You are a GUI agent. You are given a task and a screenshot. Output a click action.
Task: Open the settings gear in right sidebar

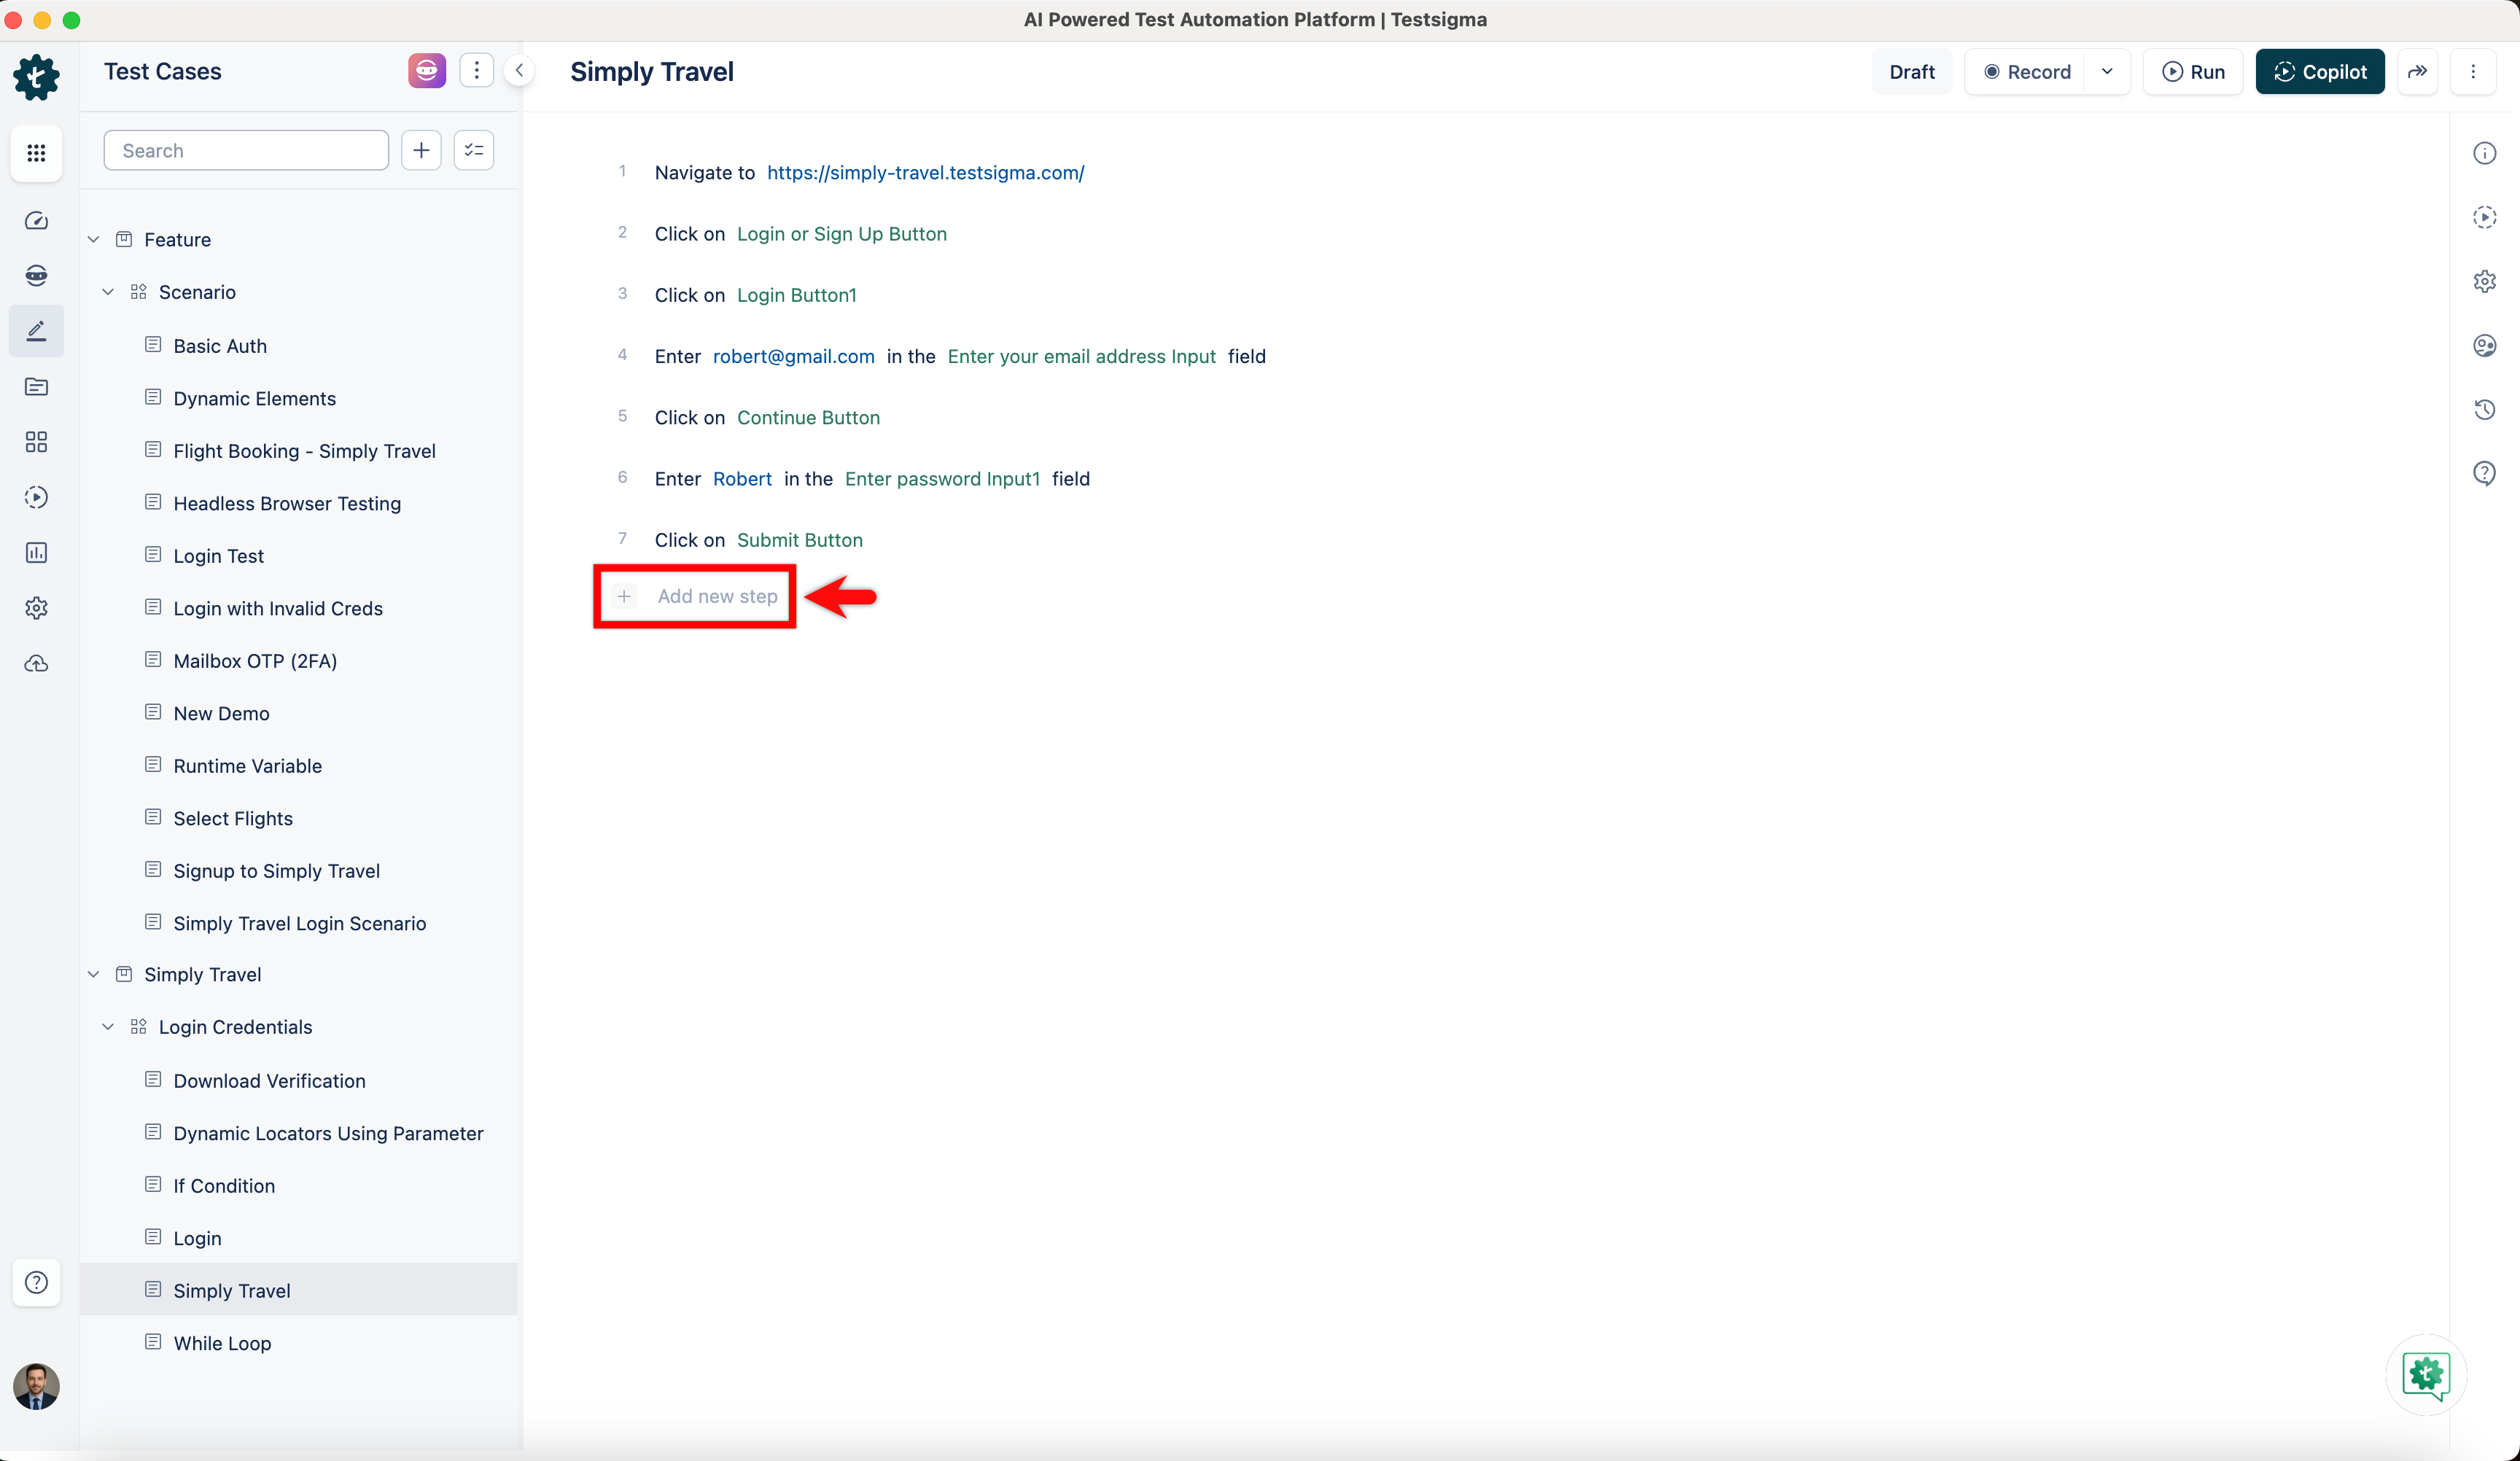pos(2484,281)
